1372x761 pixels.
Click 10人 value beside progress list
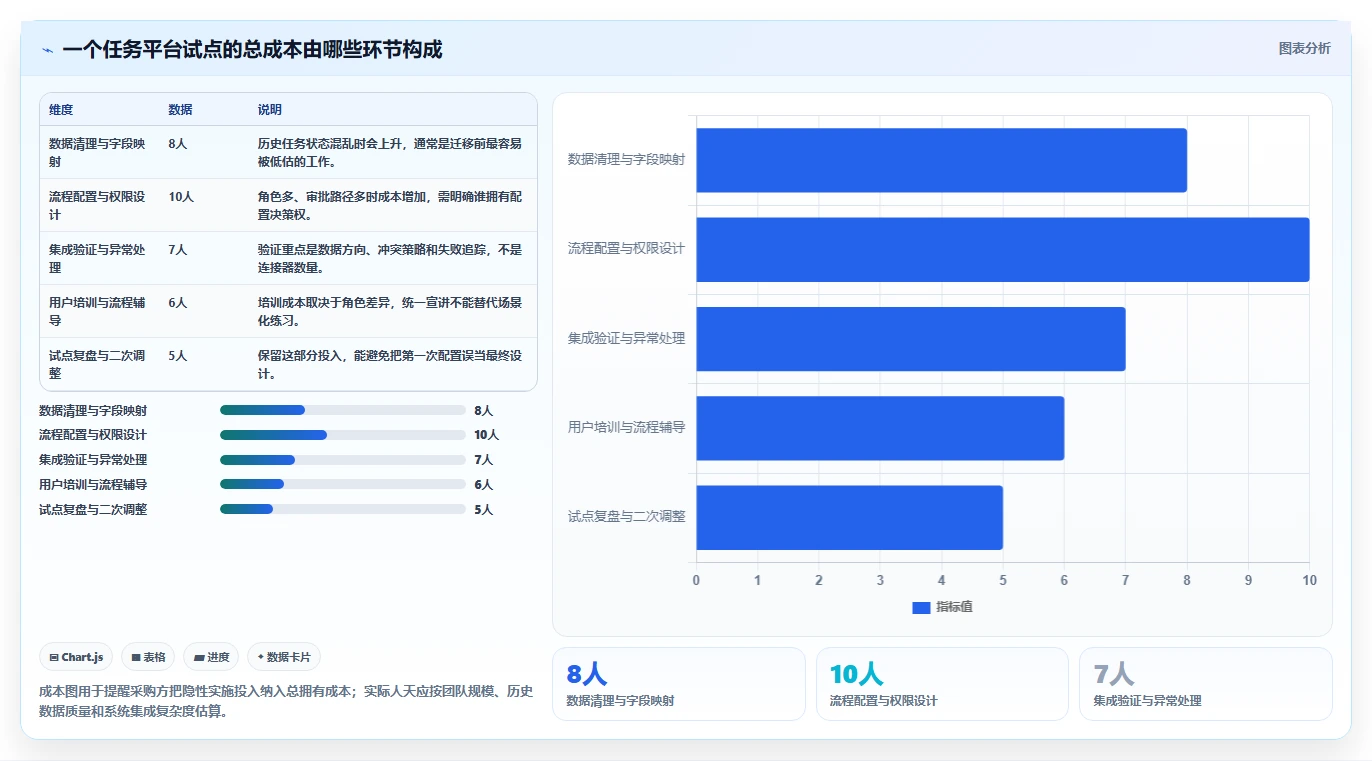(x=487, y=435)
